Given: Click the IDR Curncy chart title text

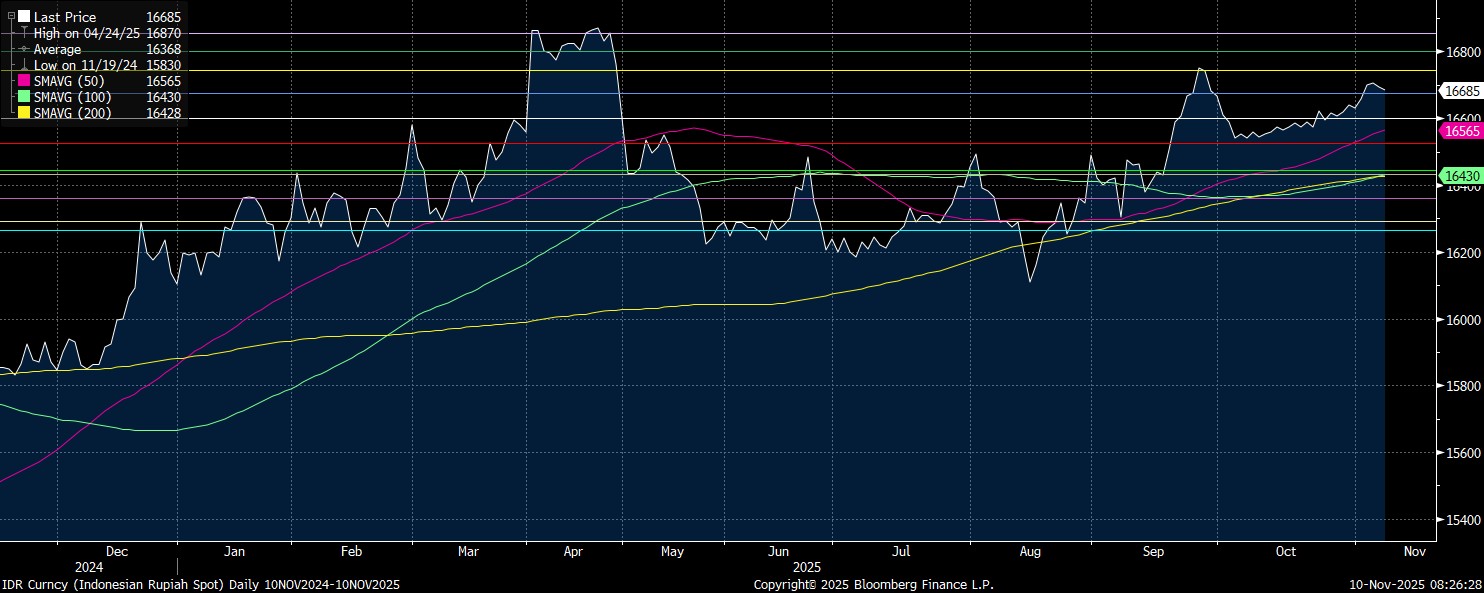Looking at the screenshot, I should pyautogui.click(x=200, y=584).
